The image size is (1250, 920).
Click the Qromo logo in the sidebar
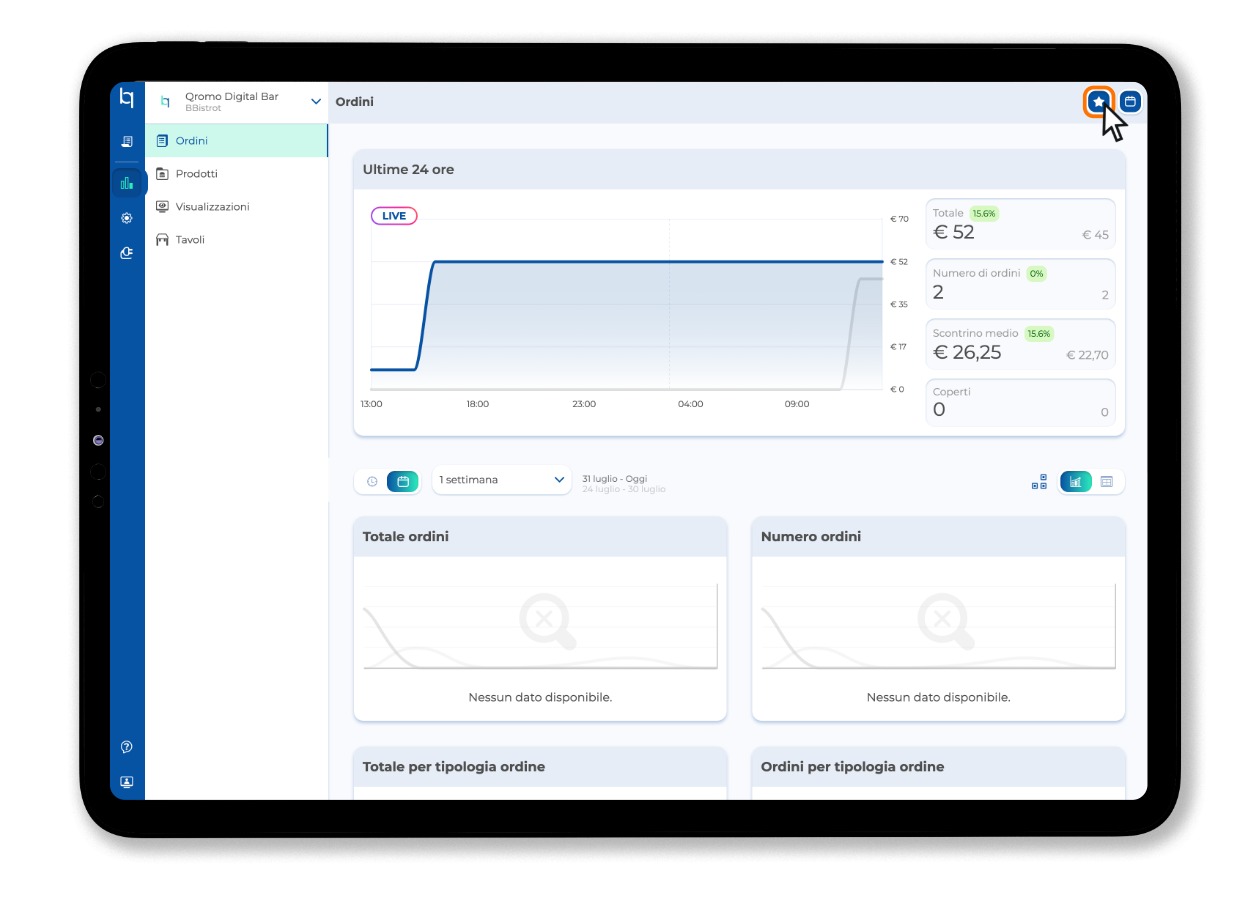127,98
